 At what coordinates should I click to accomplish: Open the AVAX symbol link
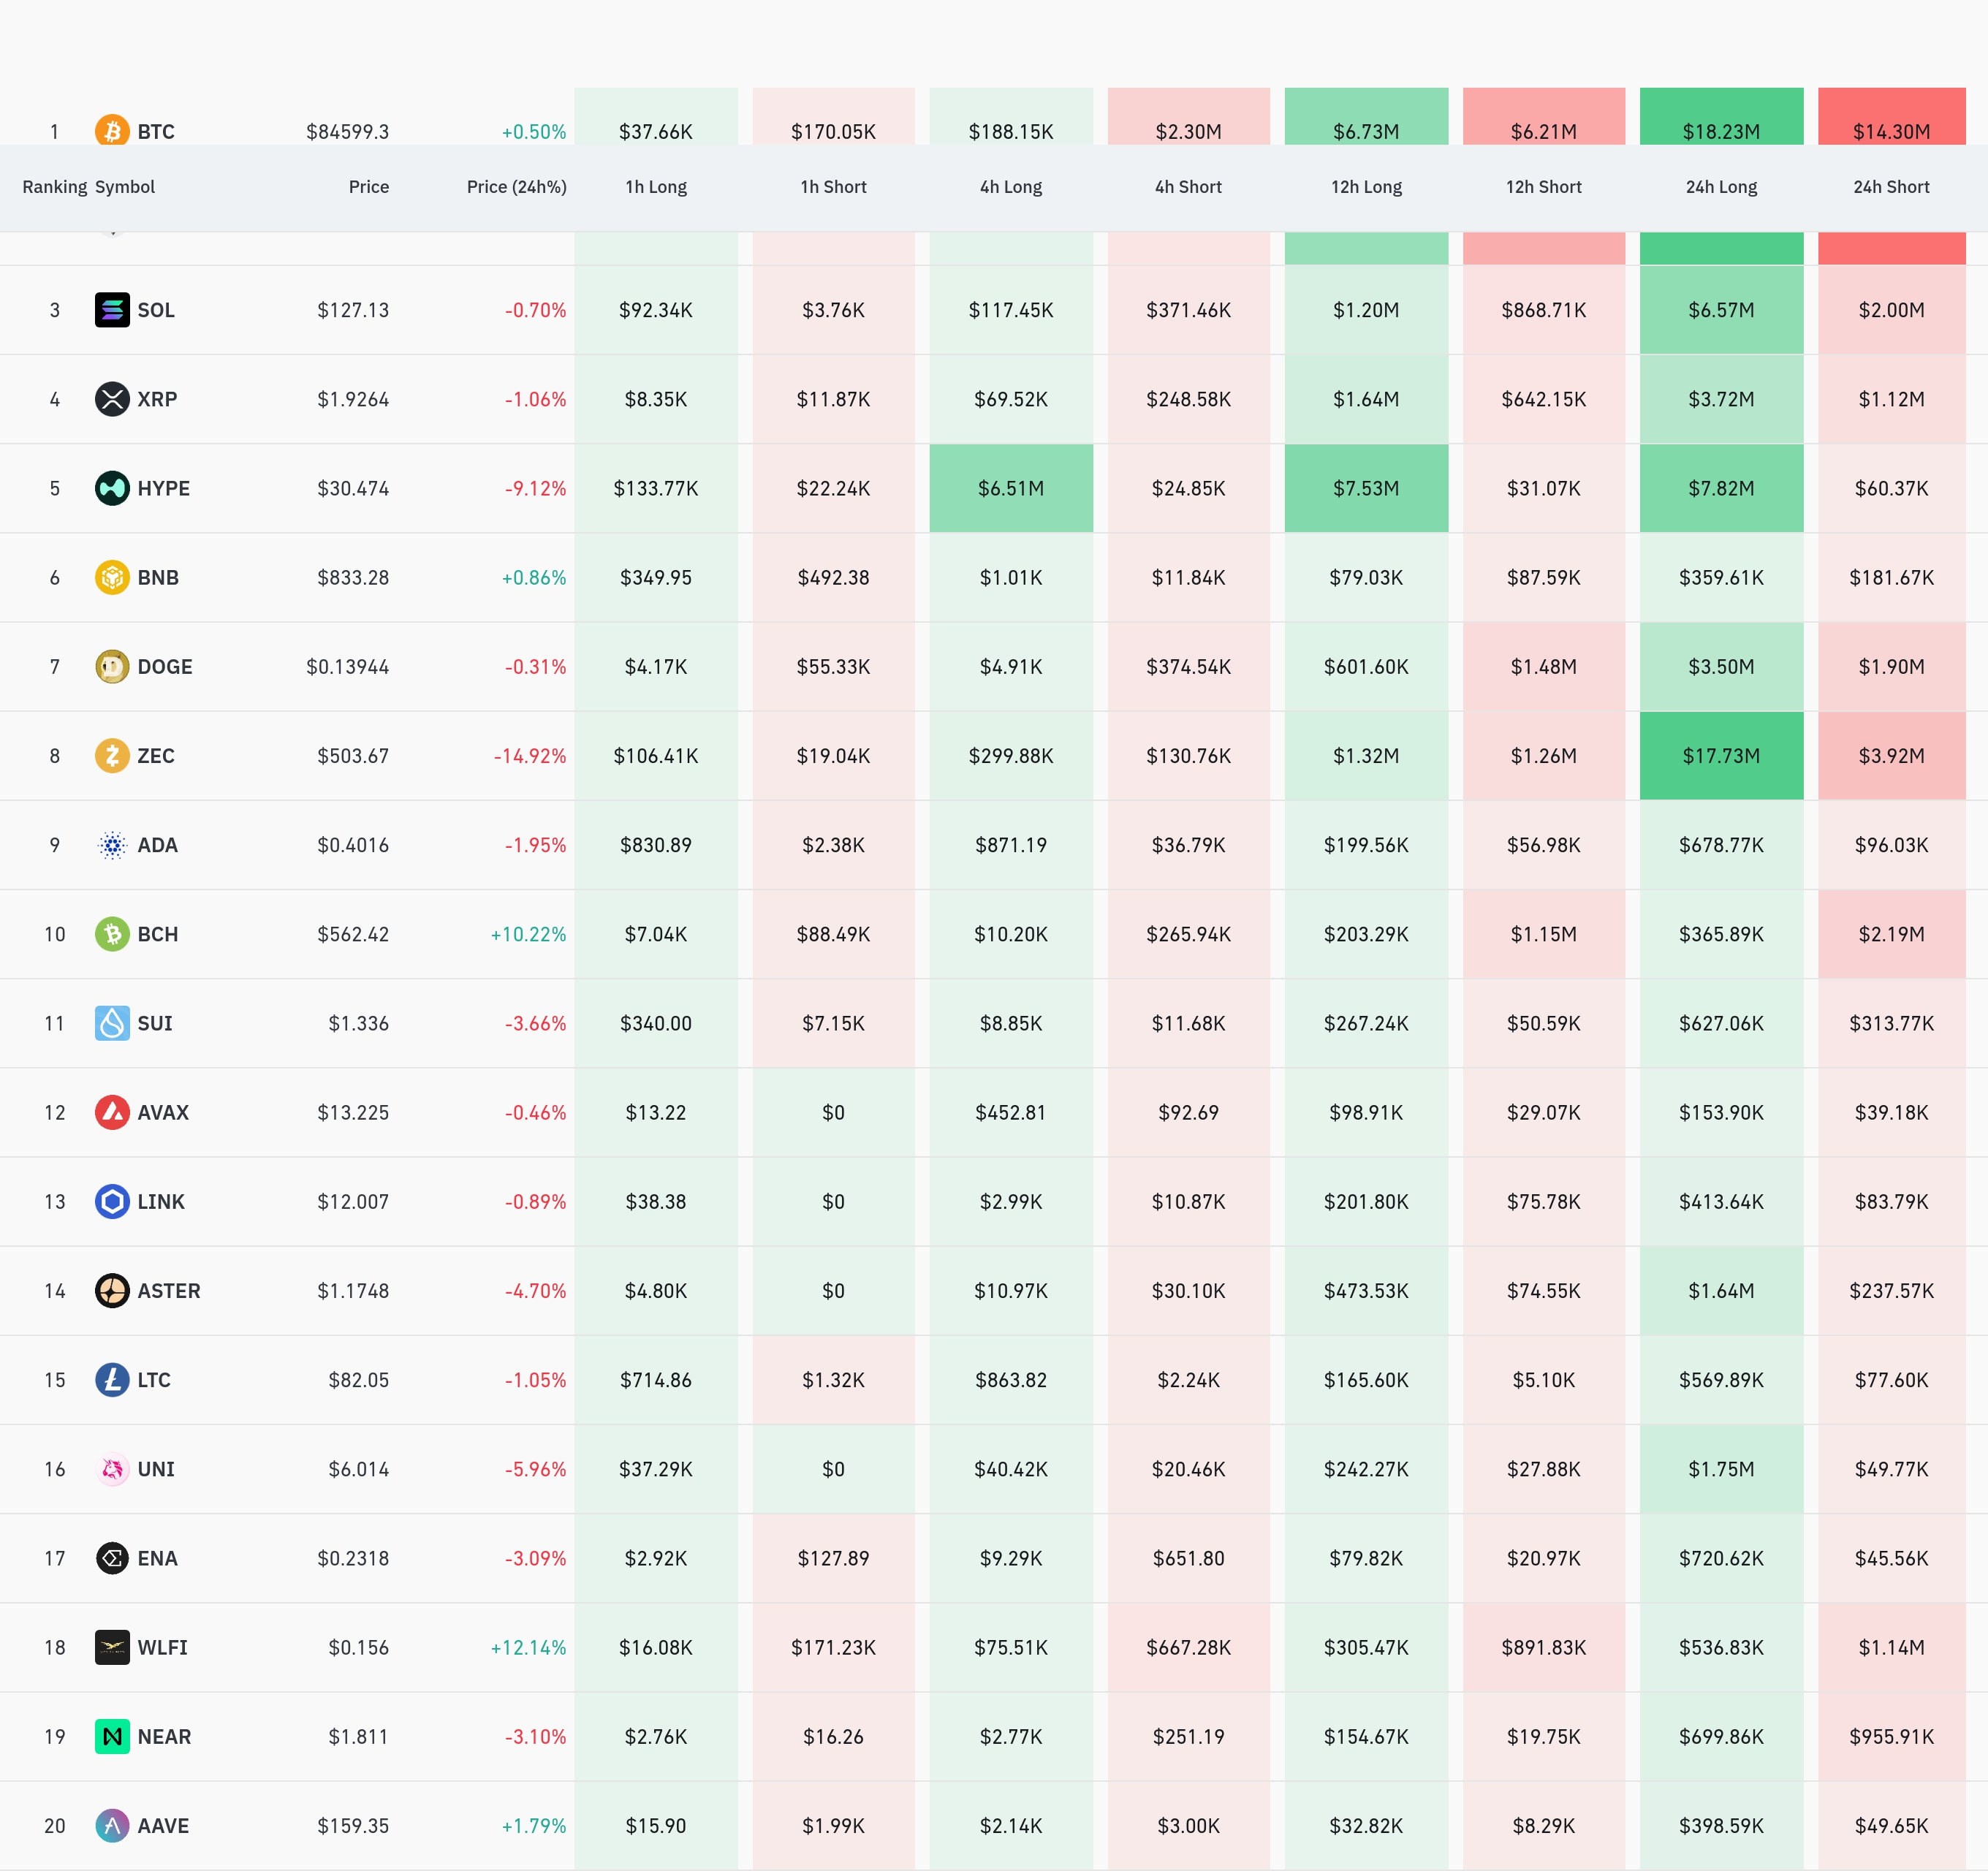[x=162, y=1112]
